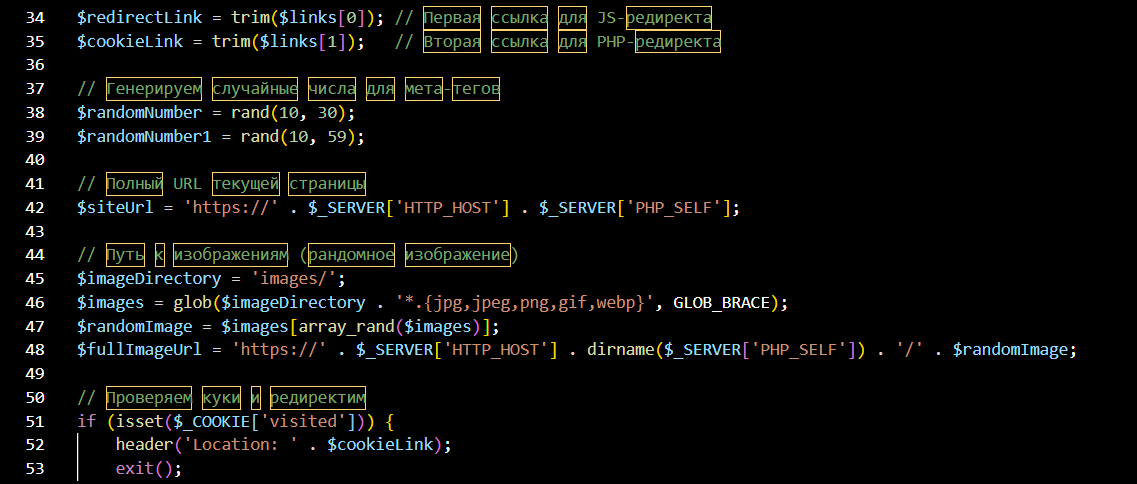The width and height of the screenshot is (1137, 484).
Task: Click line number 34 in the gutter
Action: click(x=35, y=17)
